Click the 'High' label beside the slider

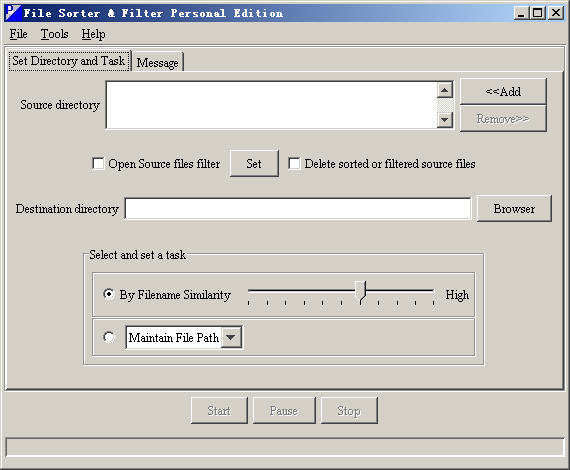point(457,295)
